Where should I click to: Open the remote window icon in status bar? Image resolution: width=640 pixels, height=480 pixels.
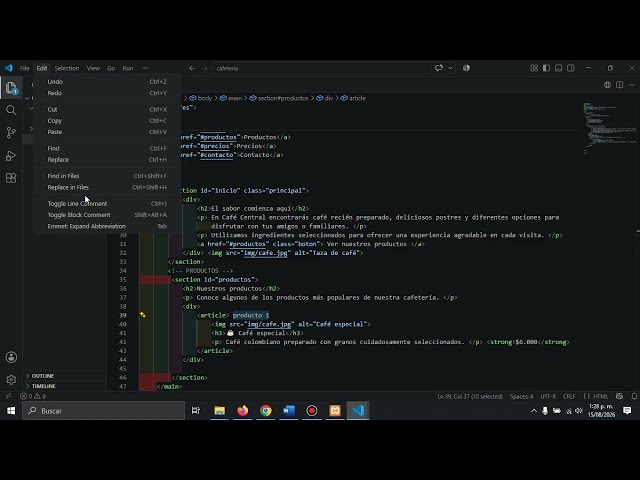(8, 396)
